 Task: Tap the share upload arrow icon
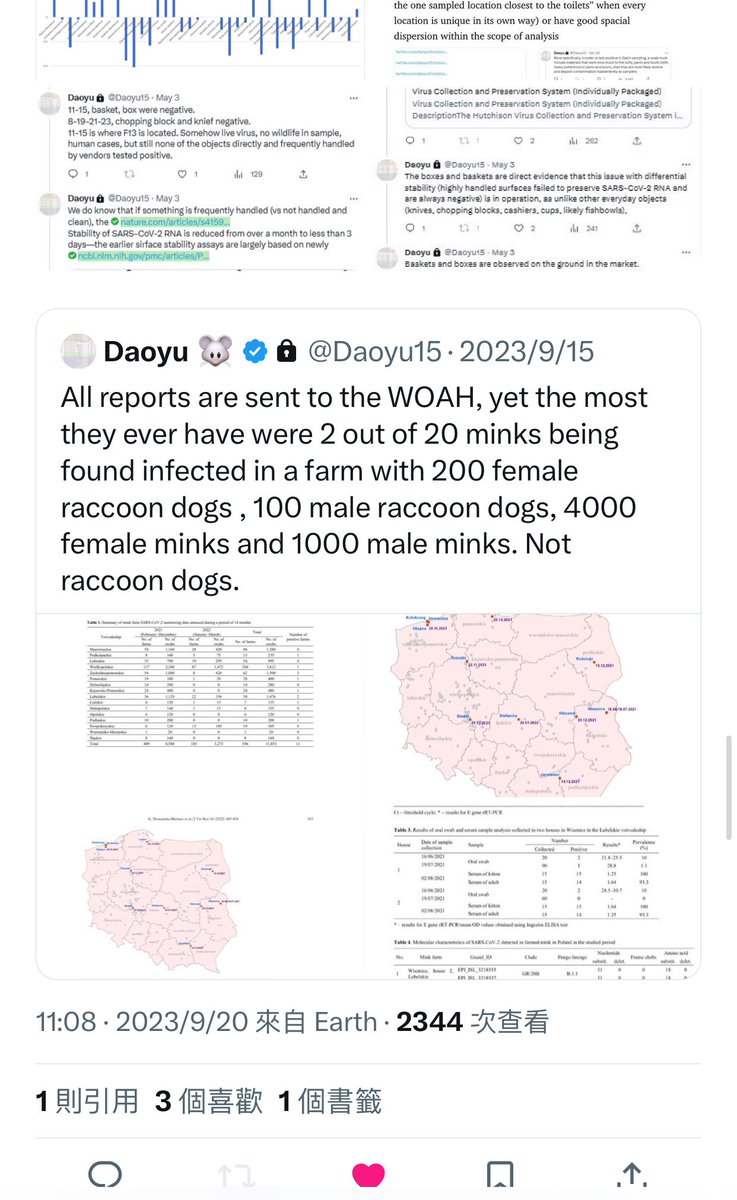(x=631, y=1176)
